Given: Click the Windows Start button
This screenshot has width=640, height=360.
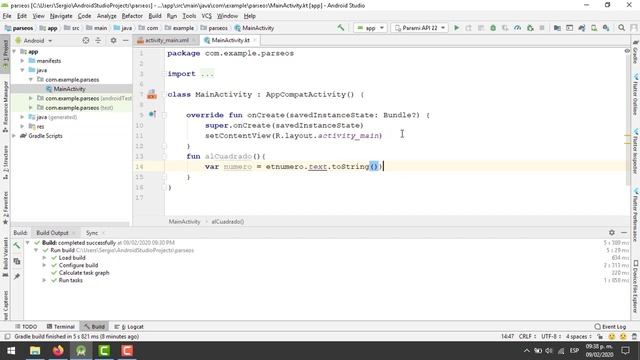Looking at the screenshot, I should click(11, 351).
